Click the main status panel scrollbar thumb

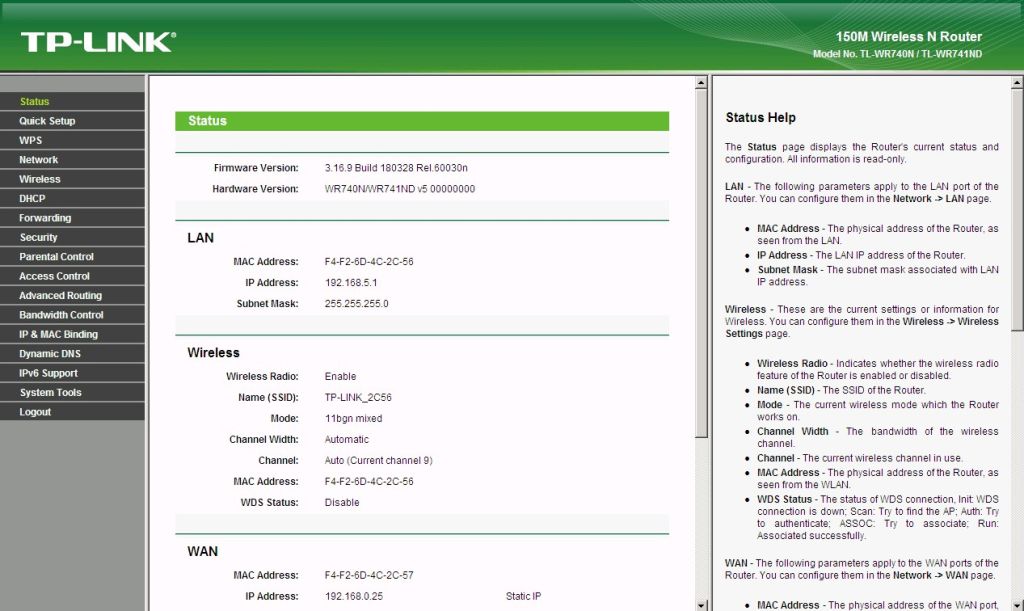[701, 263]
